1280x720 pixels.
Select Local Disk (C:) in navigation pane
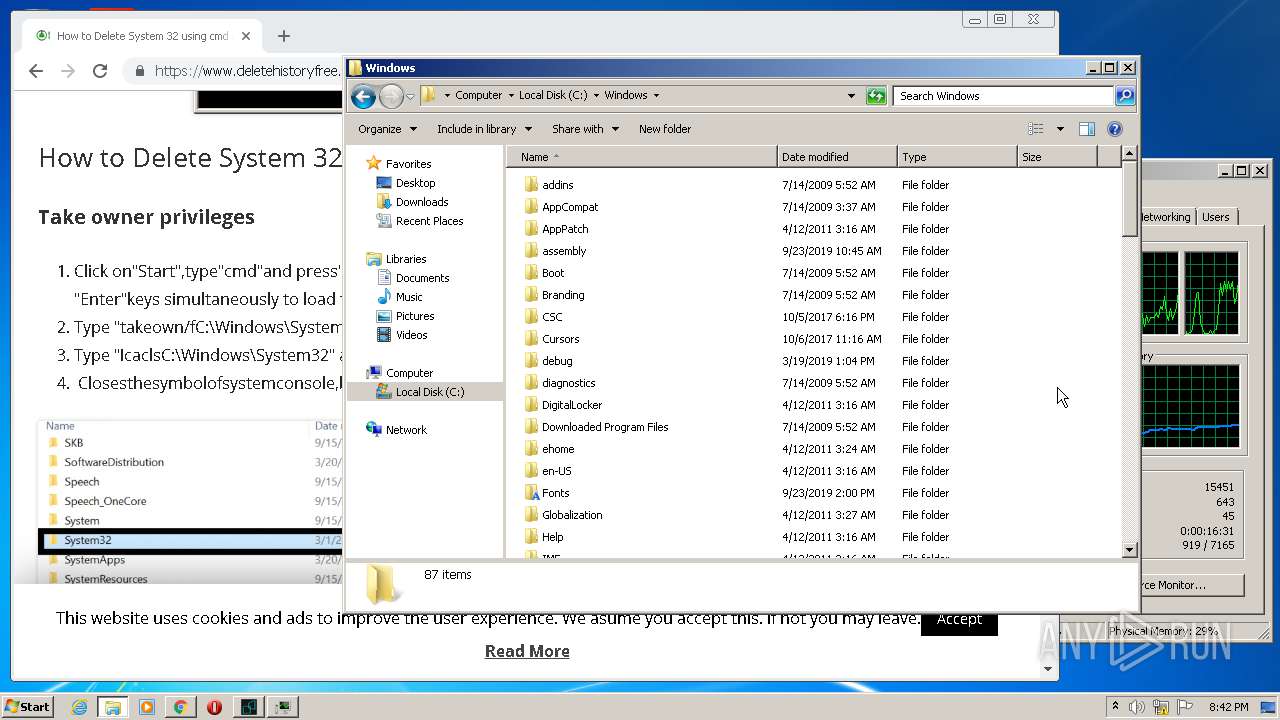point(430,392)
